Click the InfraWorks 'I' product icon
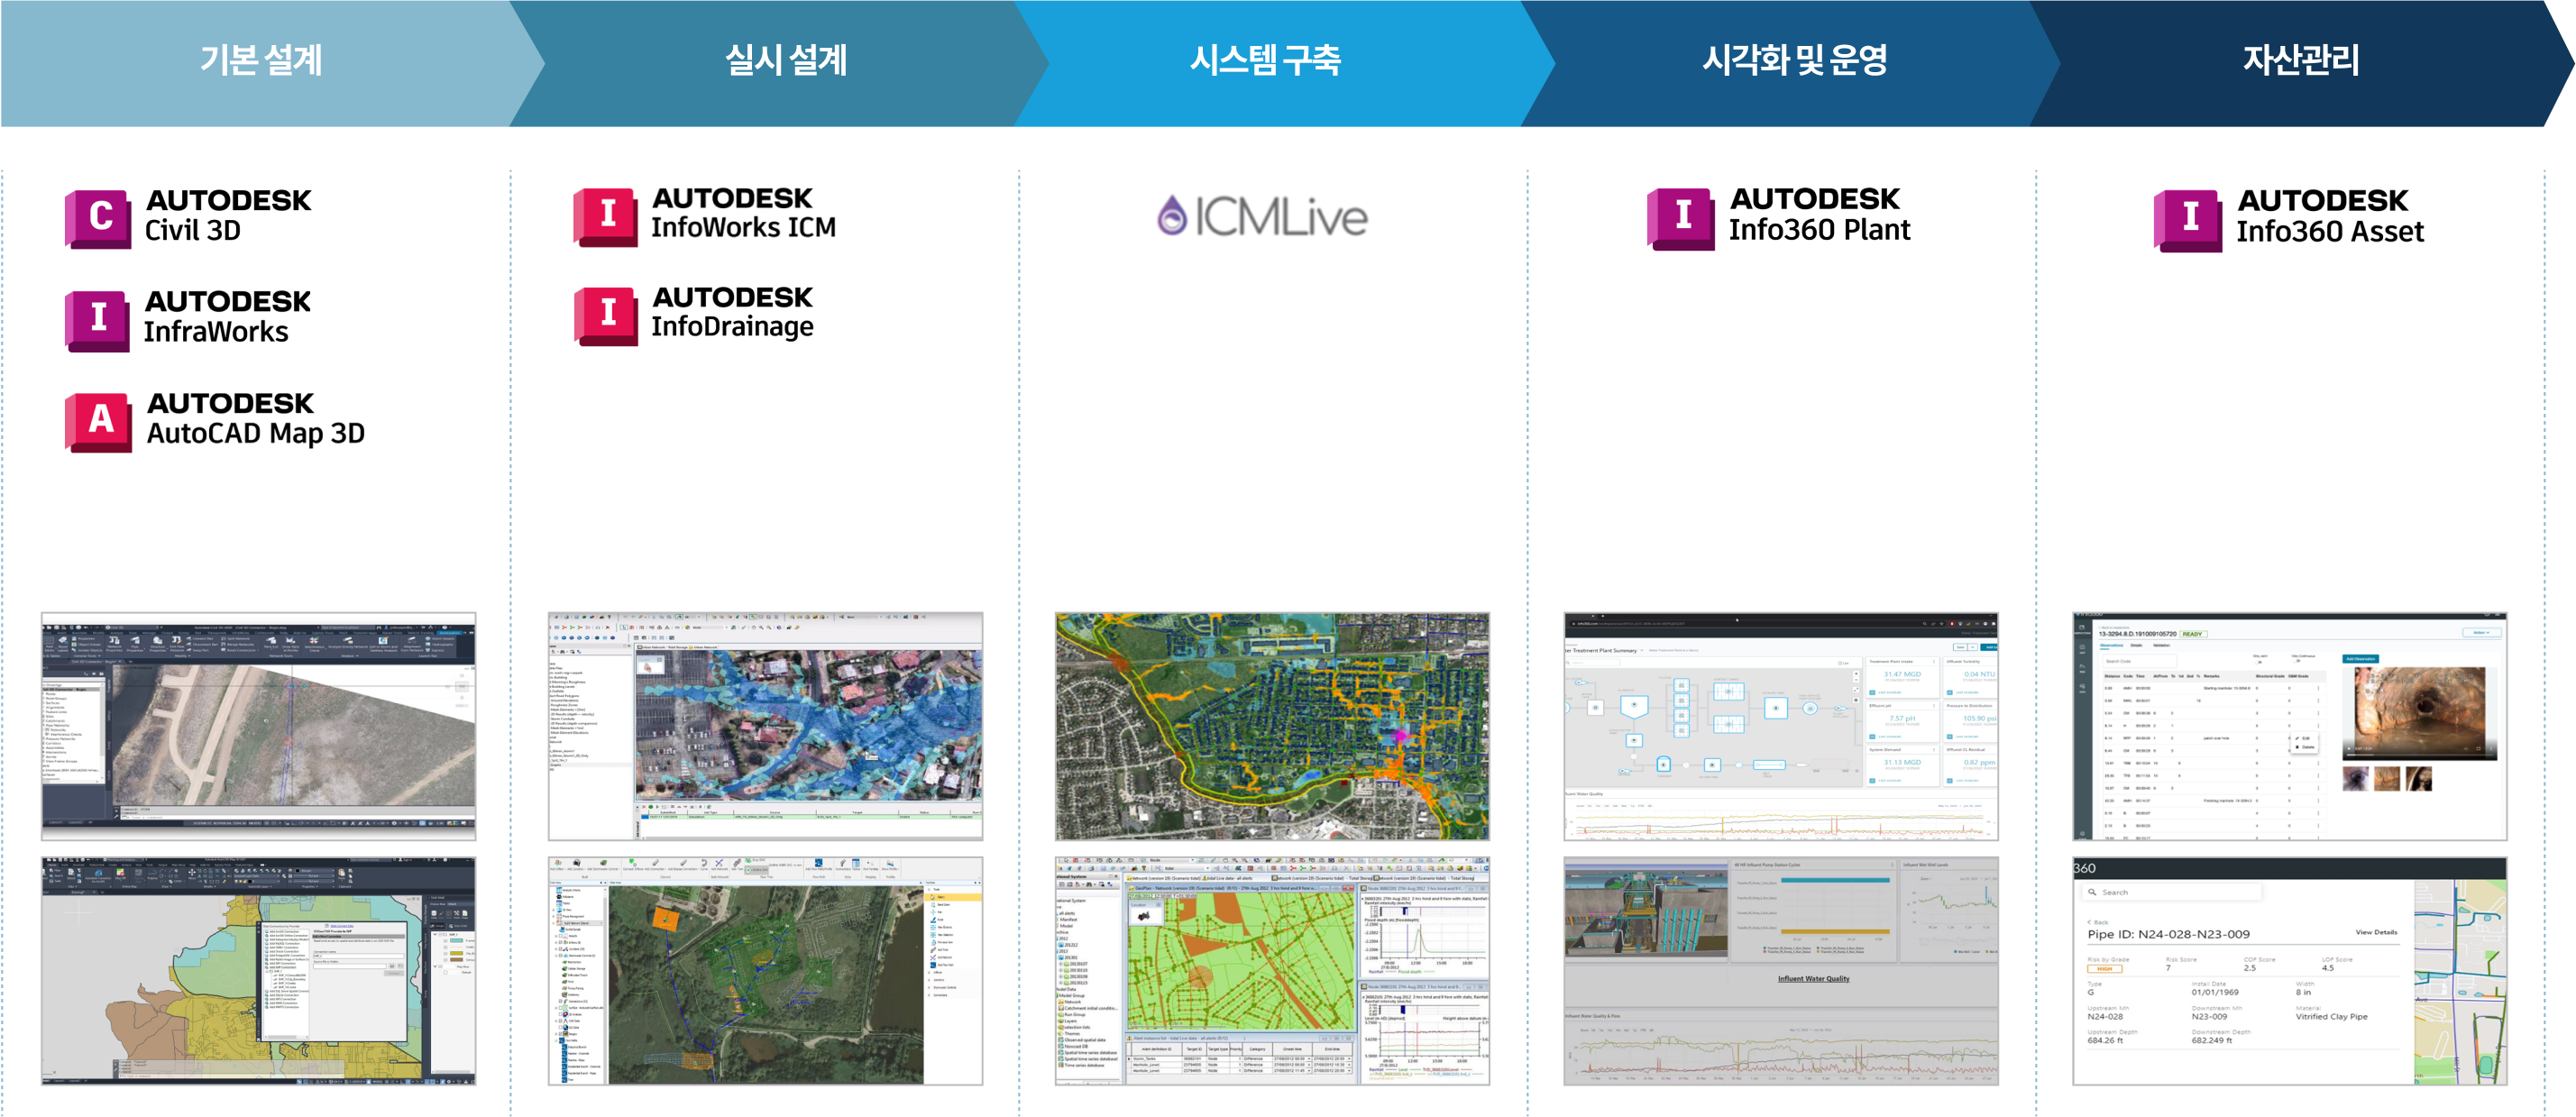The image size is (2576, 1117). [98, 320]
